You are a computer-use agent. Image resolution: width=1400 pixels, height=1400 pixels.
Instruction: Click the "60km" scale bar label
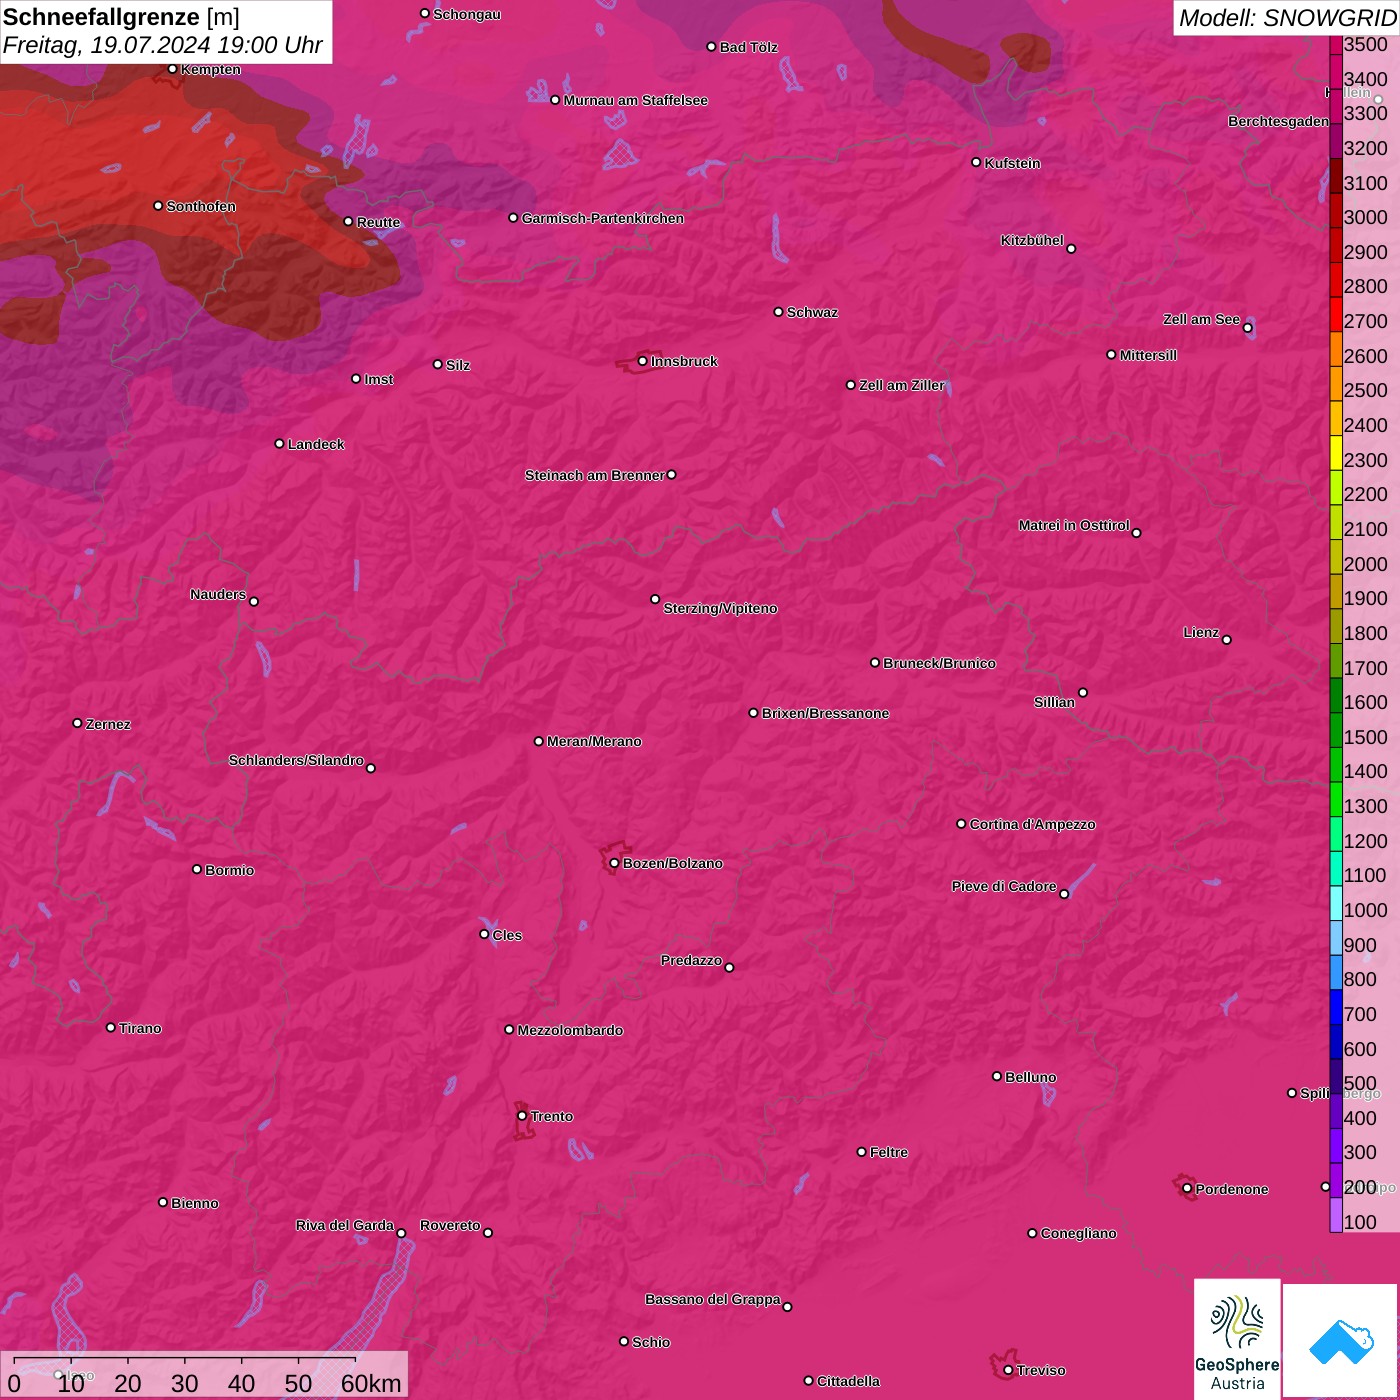click(x=371, y=1383)
